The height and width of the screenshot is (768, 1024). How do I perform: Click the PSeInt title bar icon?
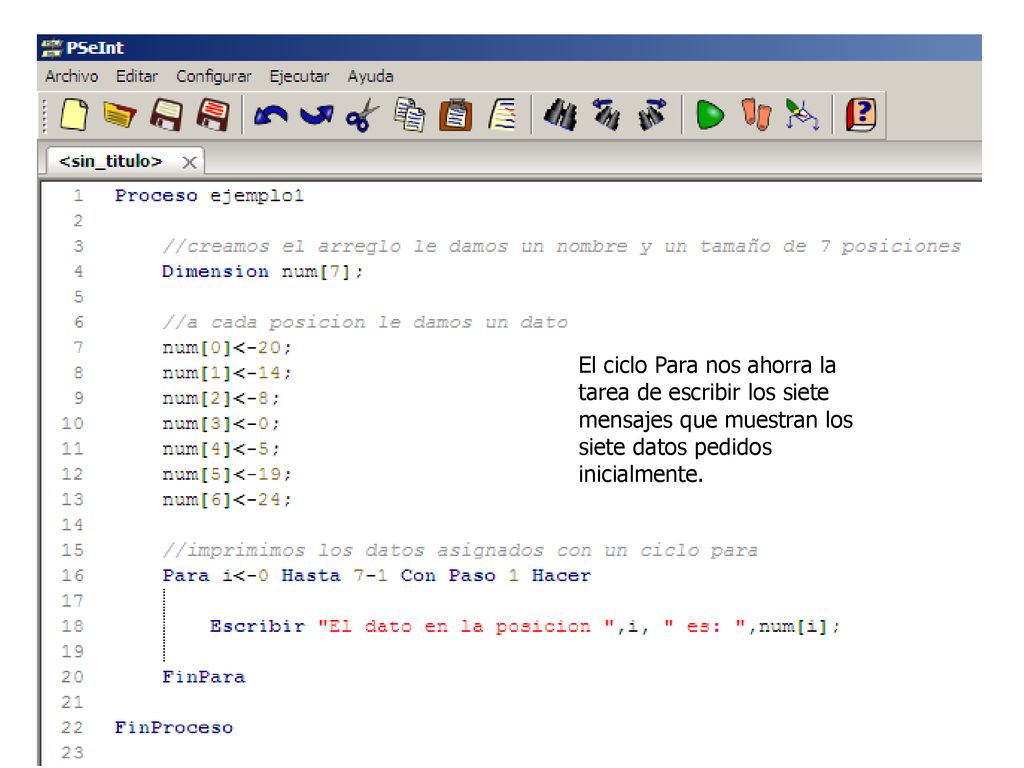click(x=52, y=48)
